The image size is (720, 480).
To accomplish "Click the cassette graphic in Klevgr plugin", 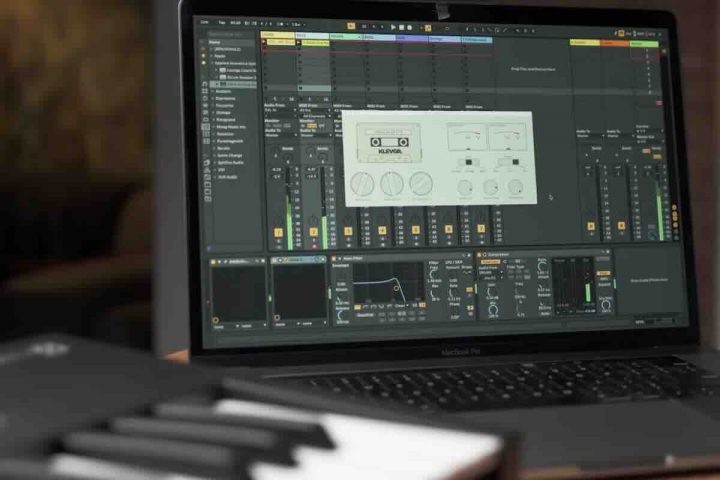I will coord(389,143).
